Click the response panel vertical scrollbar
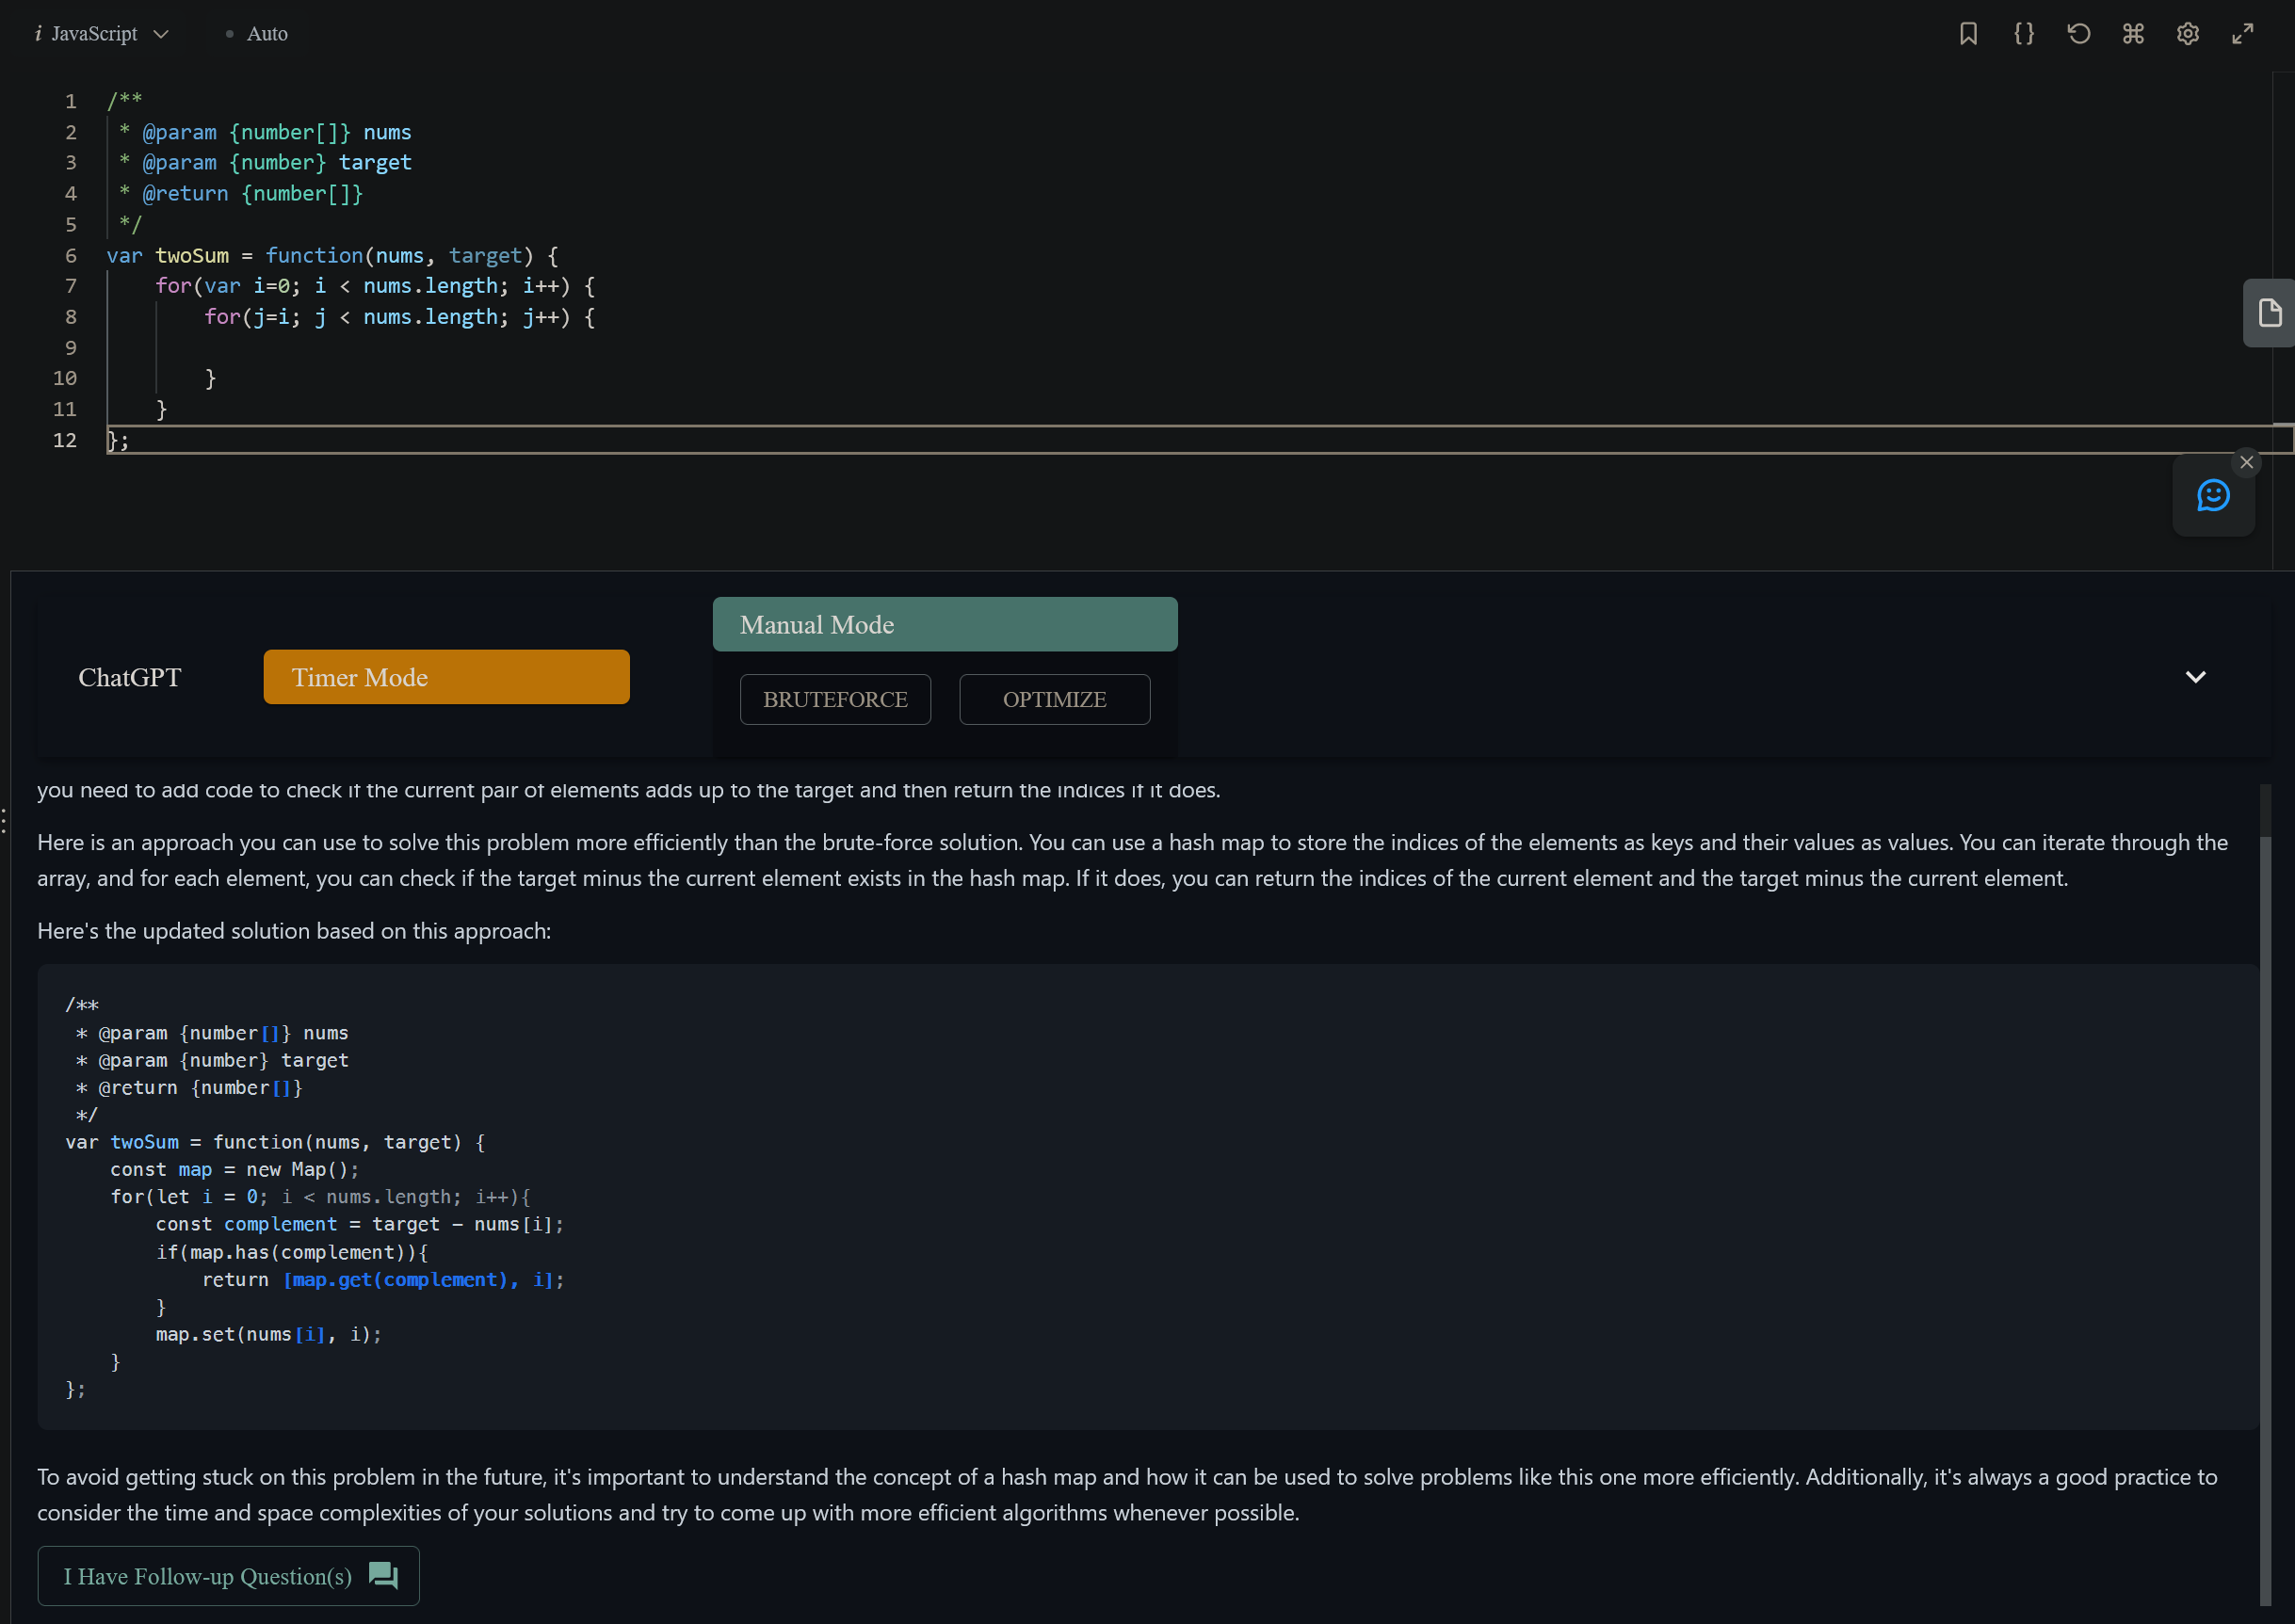 tap(2265, 1200)
